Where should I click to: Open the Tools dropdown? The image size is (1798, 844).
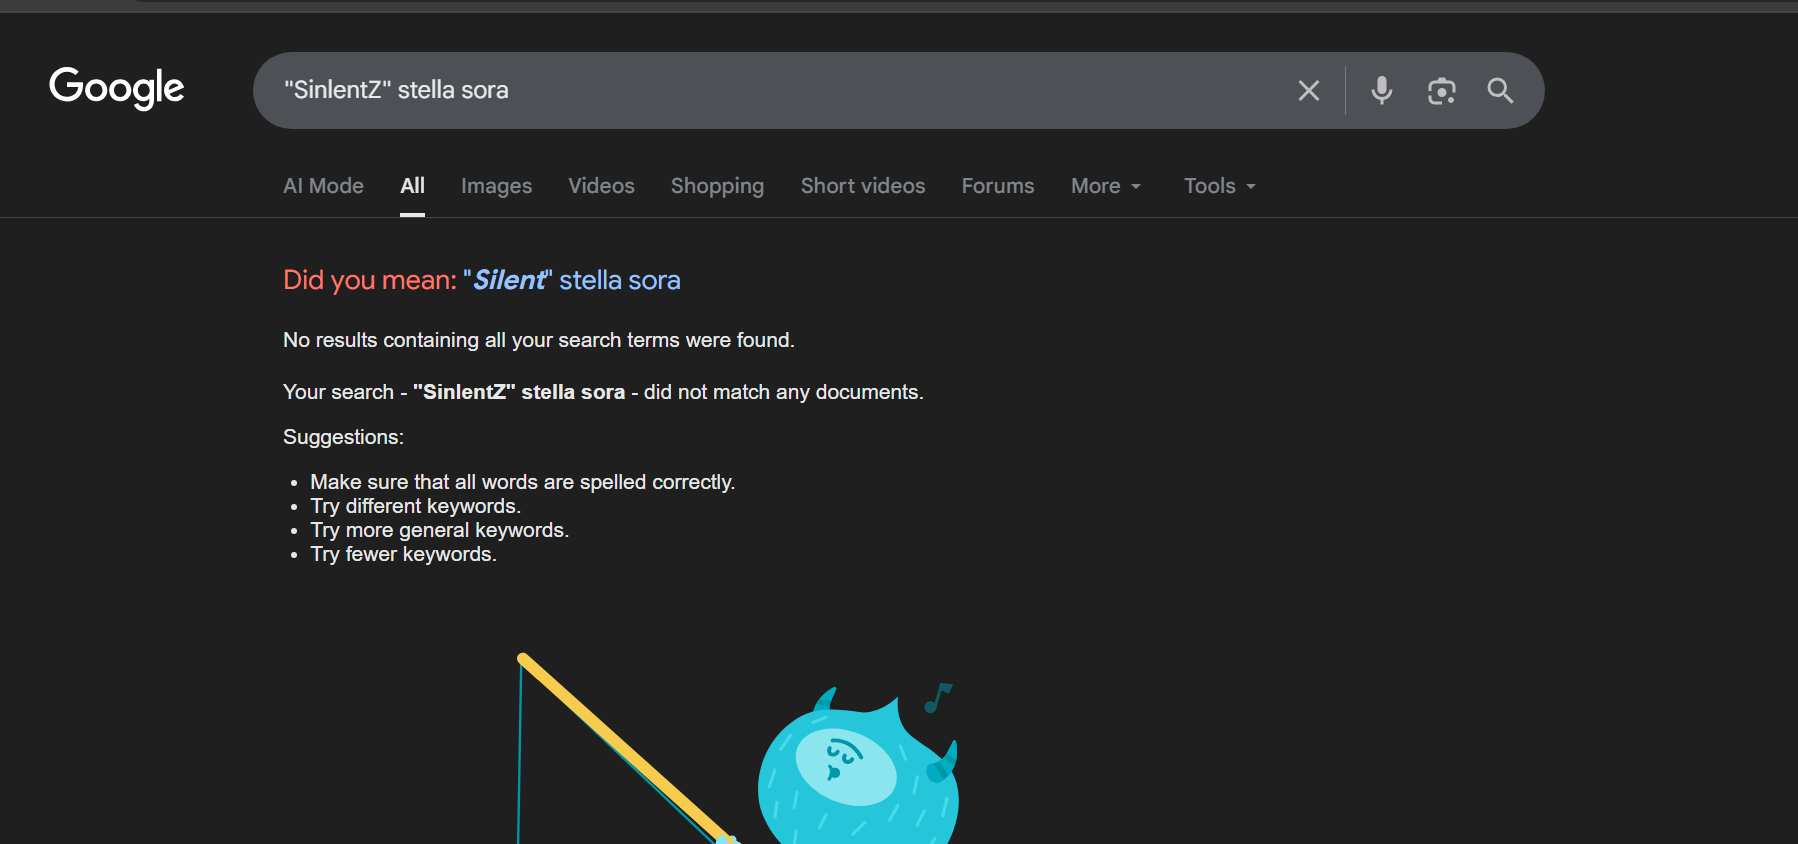click(x=1220, y=186)
